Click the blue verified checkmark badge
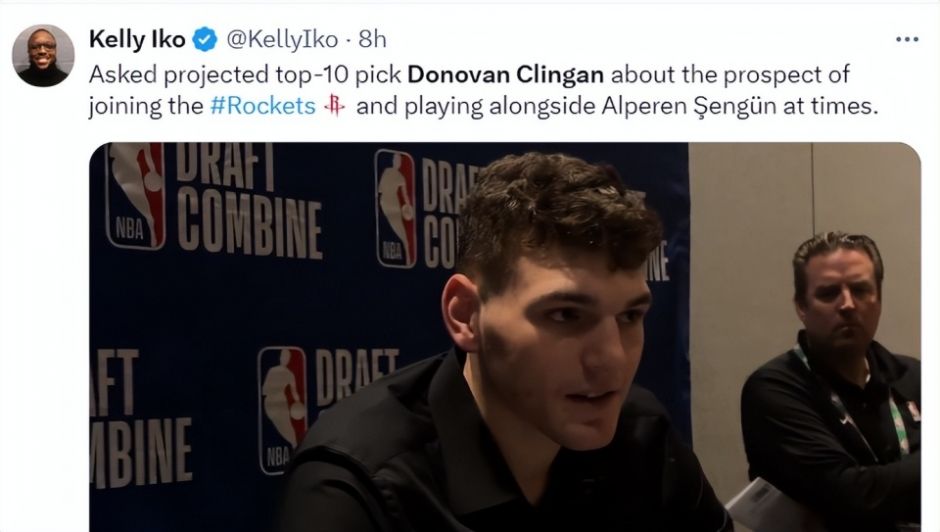This screenshot has width=940, height=532. point(204,40)
